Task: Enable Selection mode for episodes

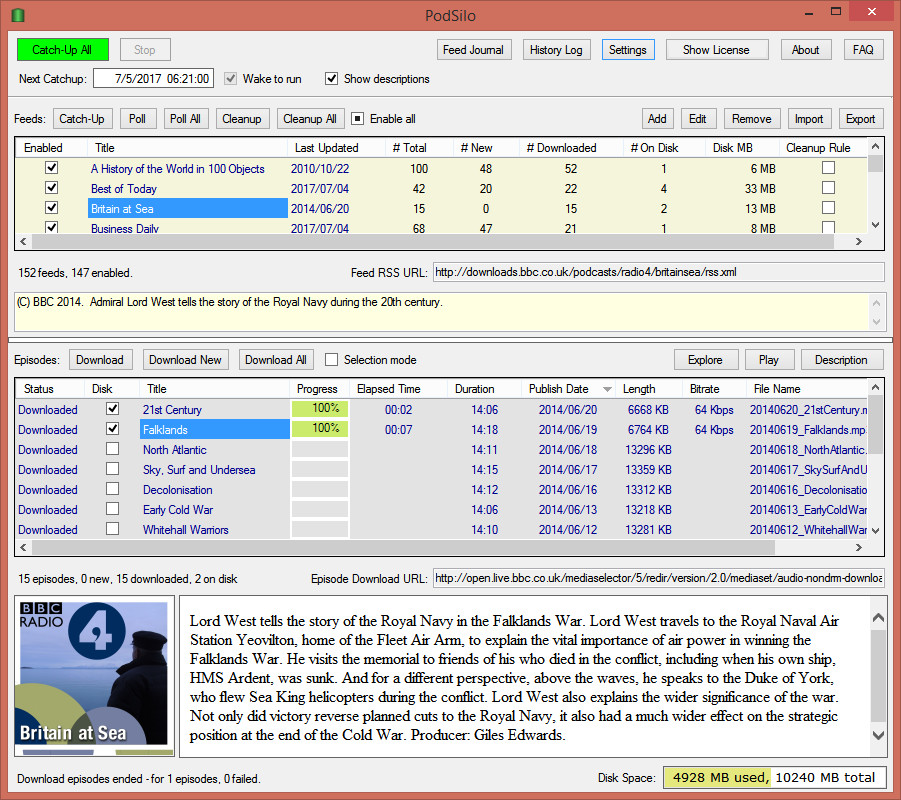Action: (x=332, y=360)
